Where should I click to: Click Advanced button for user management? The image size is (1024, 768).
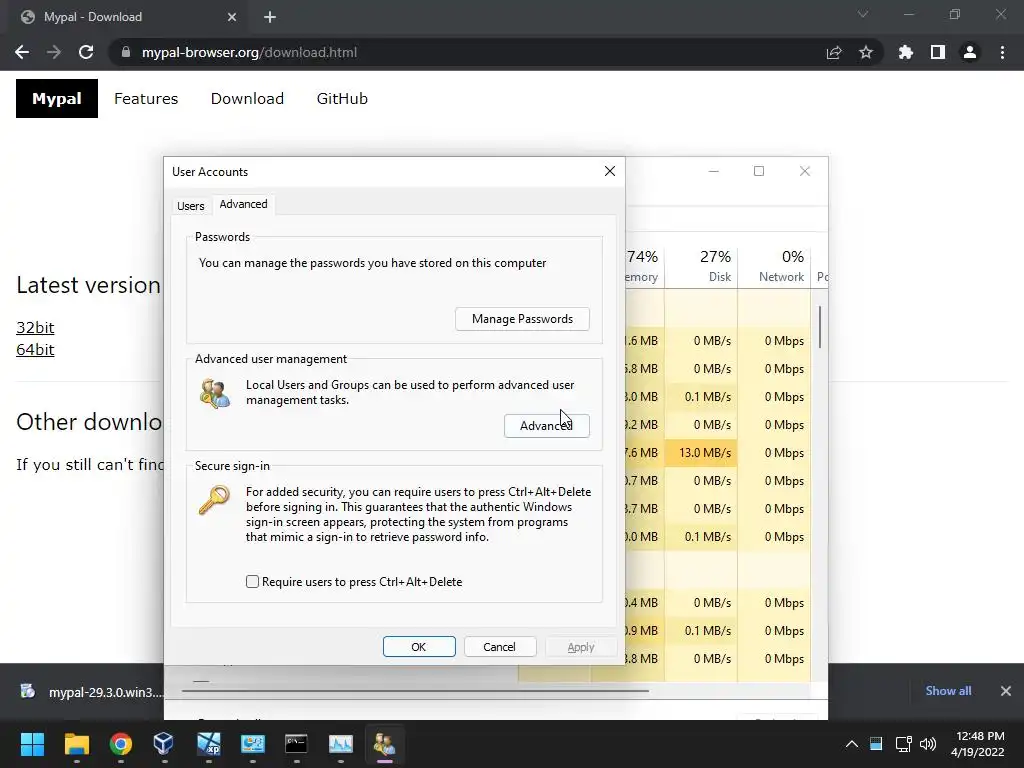pos(547,426)
